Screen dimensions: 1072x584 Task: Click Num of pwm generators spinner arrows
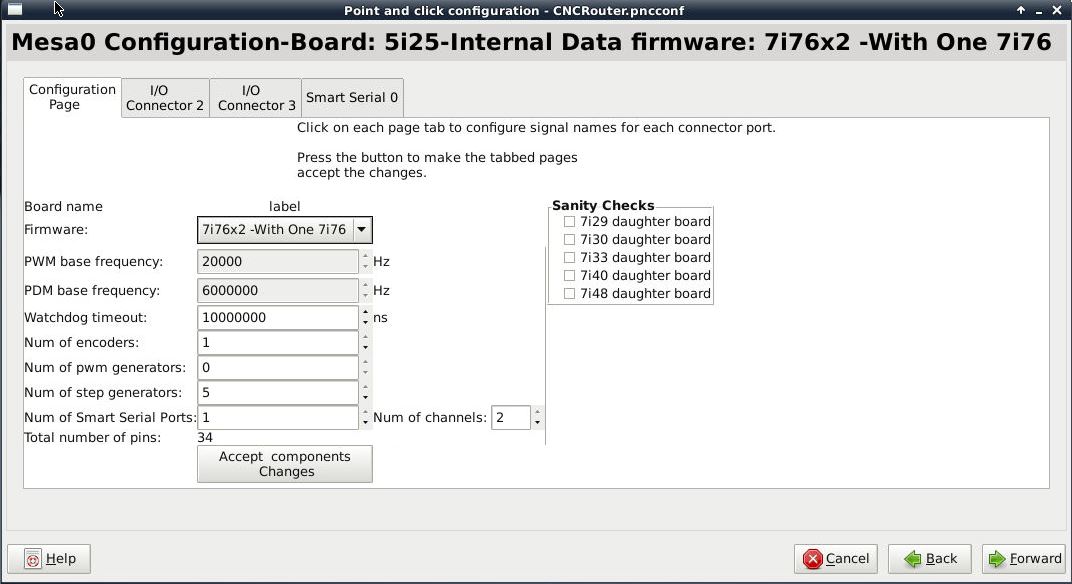pyautogui.click(x=365, y=368)
